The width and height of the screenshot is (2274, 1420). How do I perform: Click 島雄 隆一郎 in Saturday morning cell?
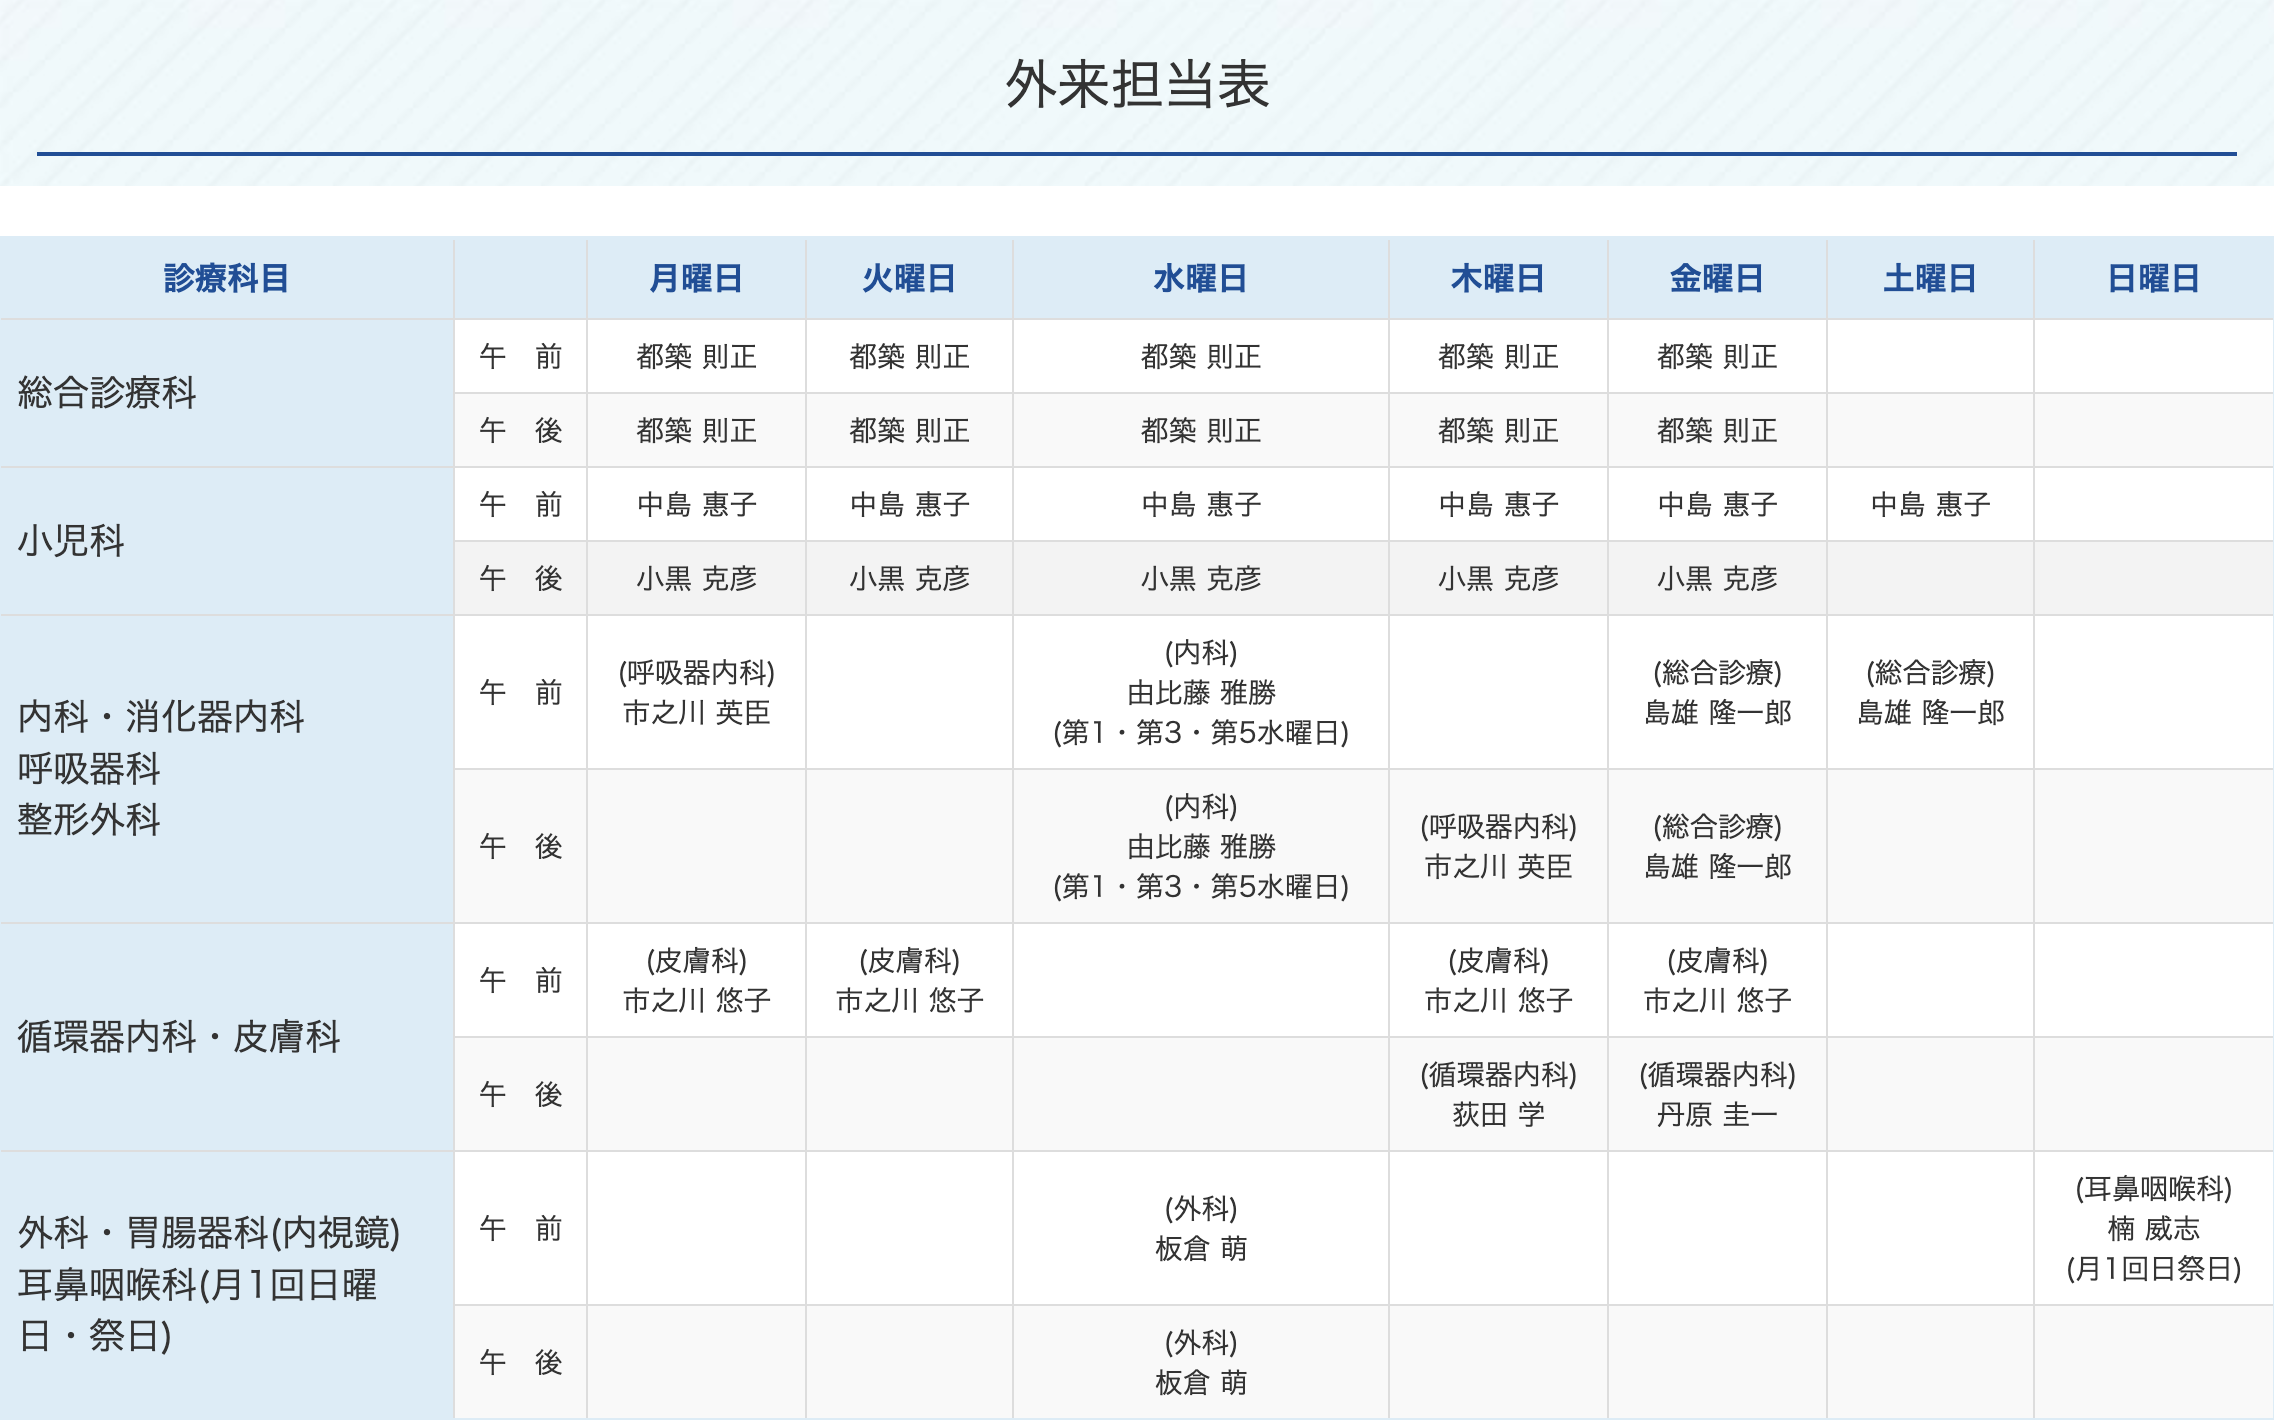[1930, 713]
